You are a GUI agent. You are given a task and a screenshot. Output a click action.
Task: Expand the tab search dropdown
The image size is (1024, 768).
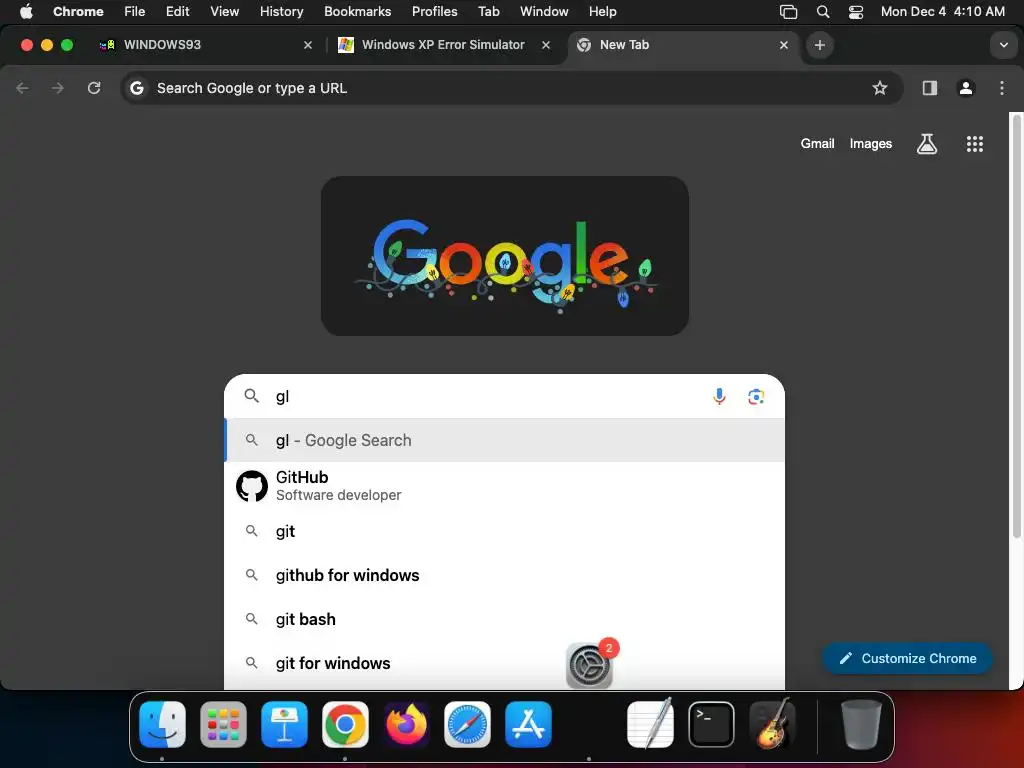pos(1004,45)
